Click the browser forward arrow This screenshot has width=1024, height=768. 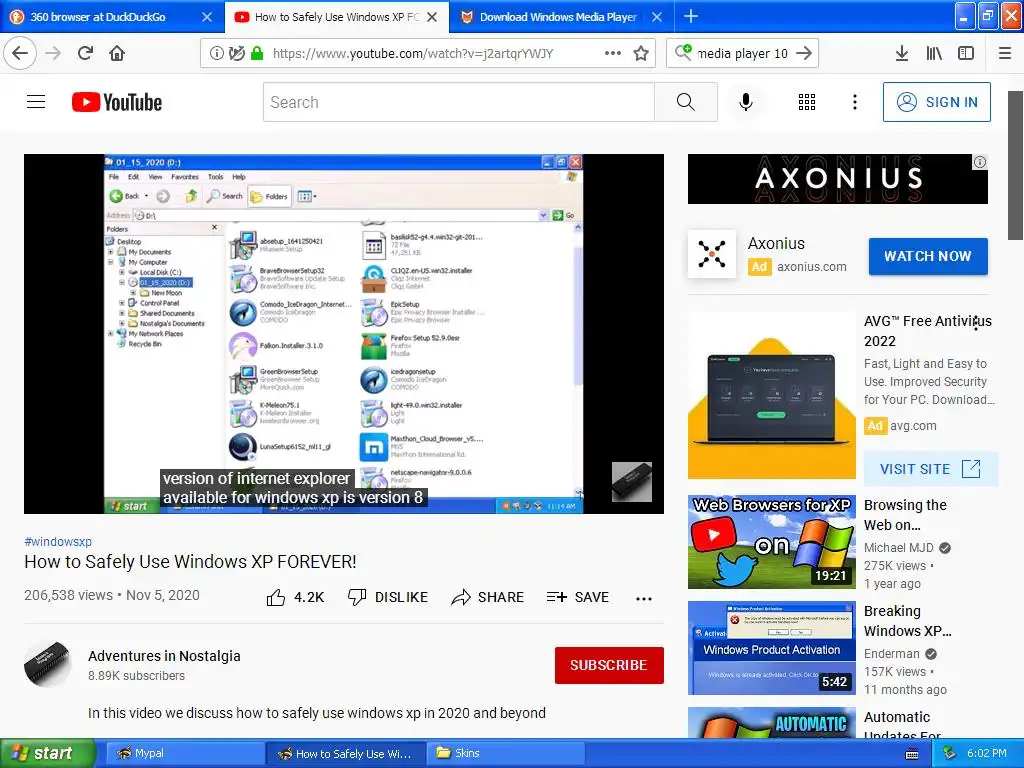54,53
